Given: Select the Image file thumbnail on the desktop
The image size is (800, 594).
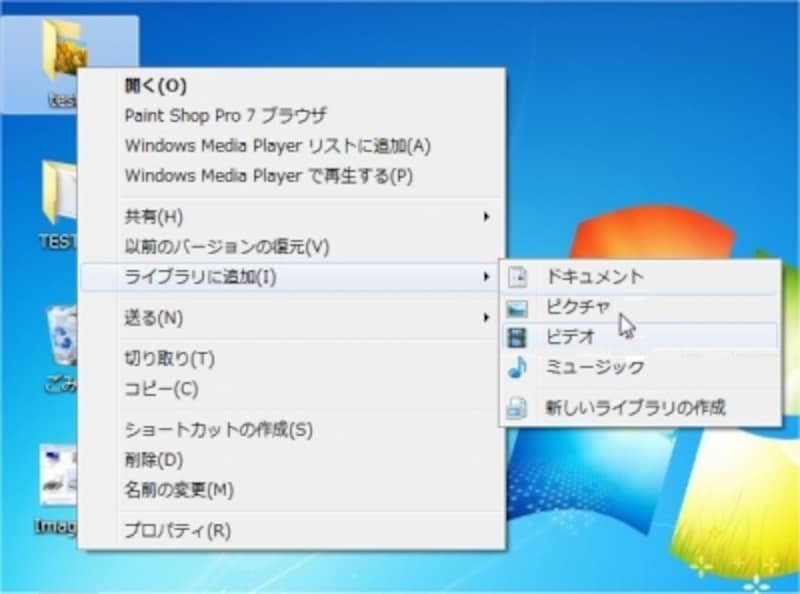Looking at the screenshot, I should coord(59,475).
